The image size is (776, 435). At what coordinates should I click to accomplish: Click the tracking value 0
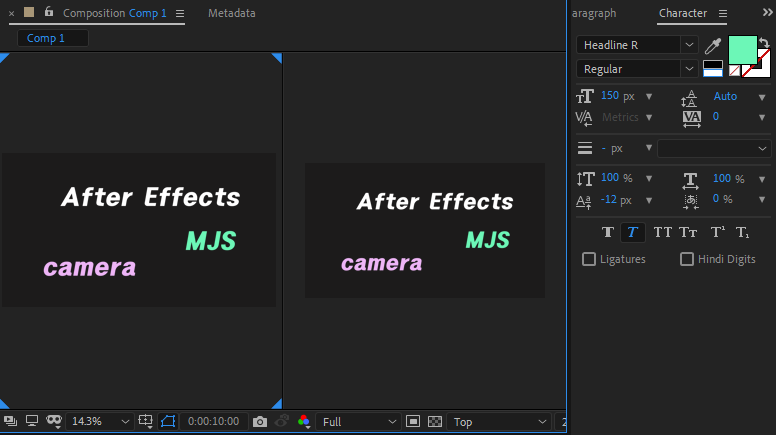716,117
